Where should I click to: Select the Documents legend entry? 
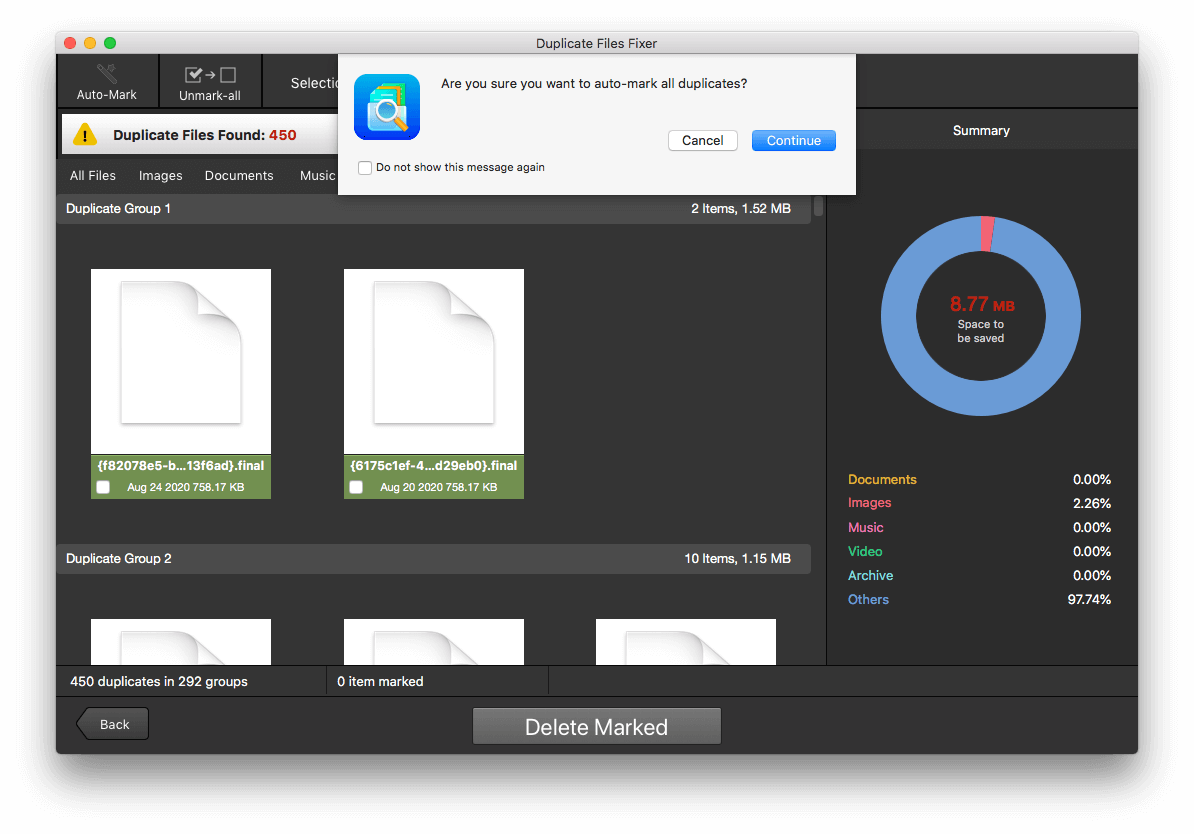coord(882,479)
